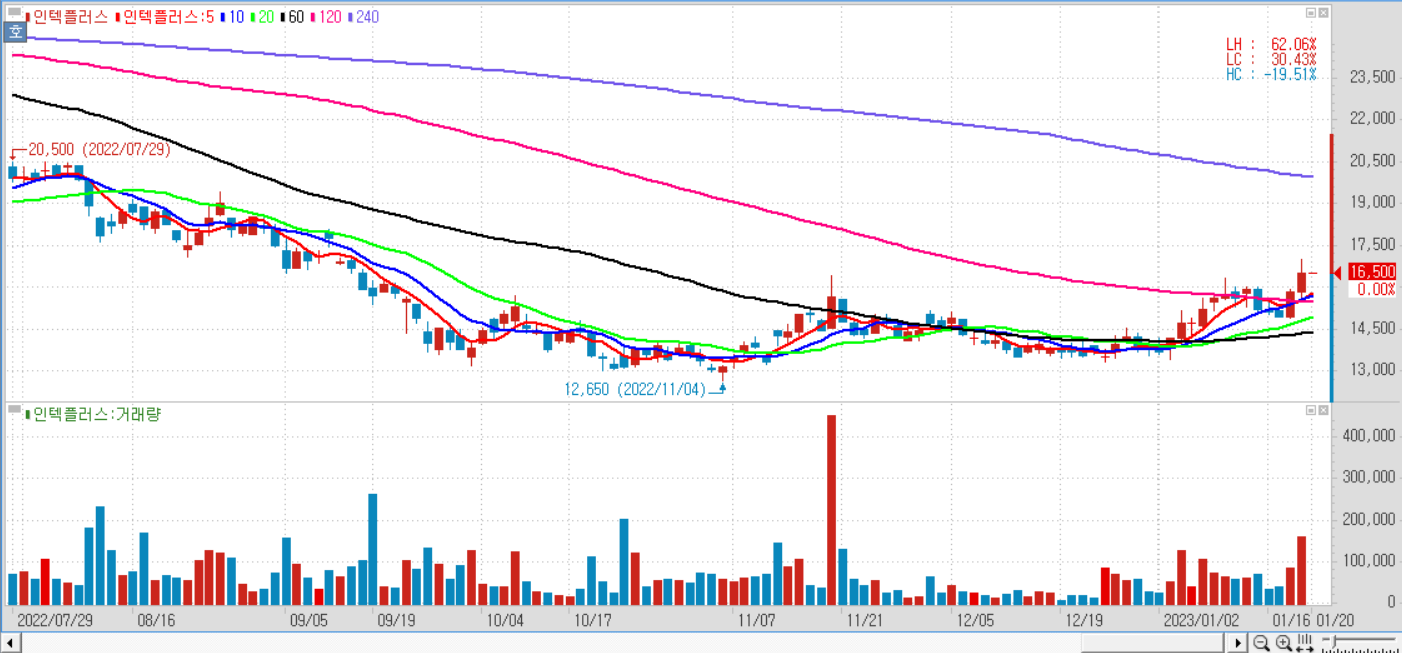Click the 12,650 (2022/11/04) low label
The image size is (1402, 653).
coord(635,389)
